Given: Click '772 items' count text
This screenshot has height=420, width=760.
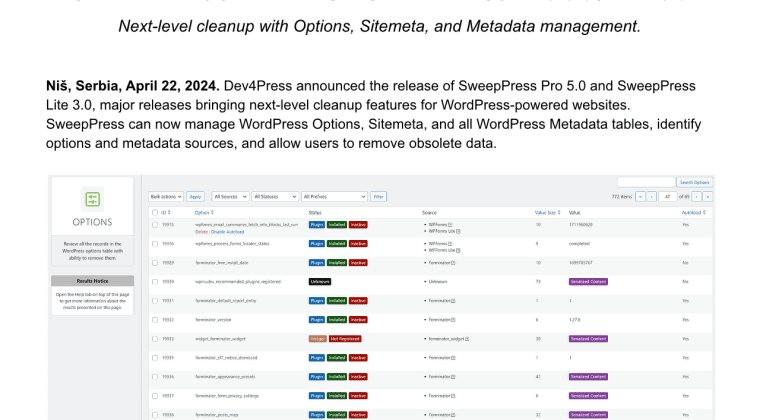Looking at the screenshot, I should point(622,197).
